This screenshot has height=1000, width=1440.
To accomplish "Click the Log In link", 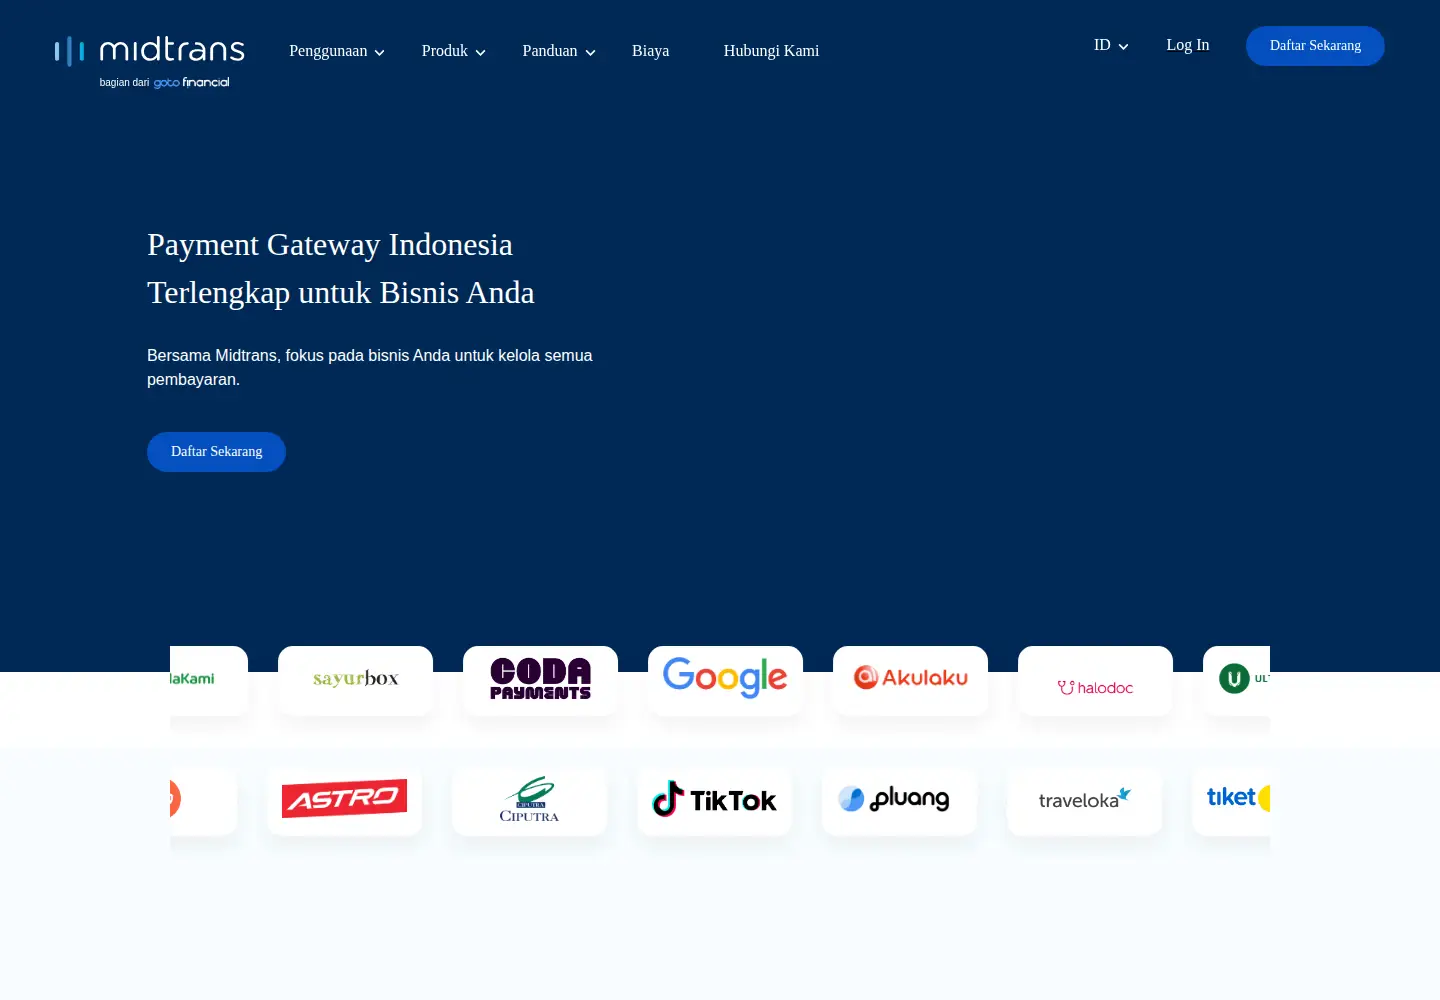I will (x=1187, y=45).
